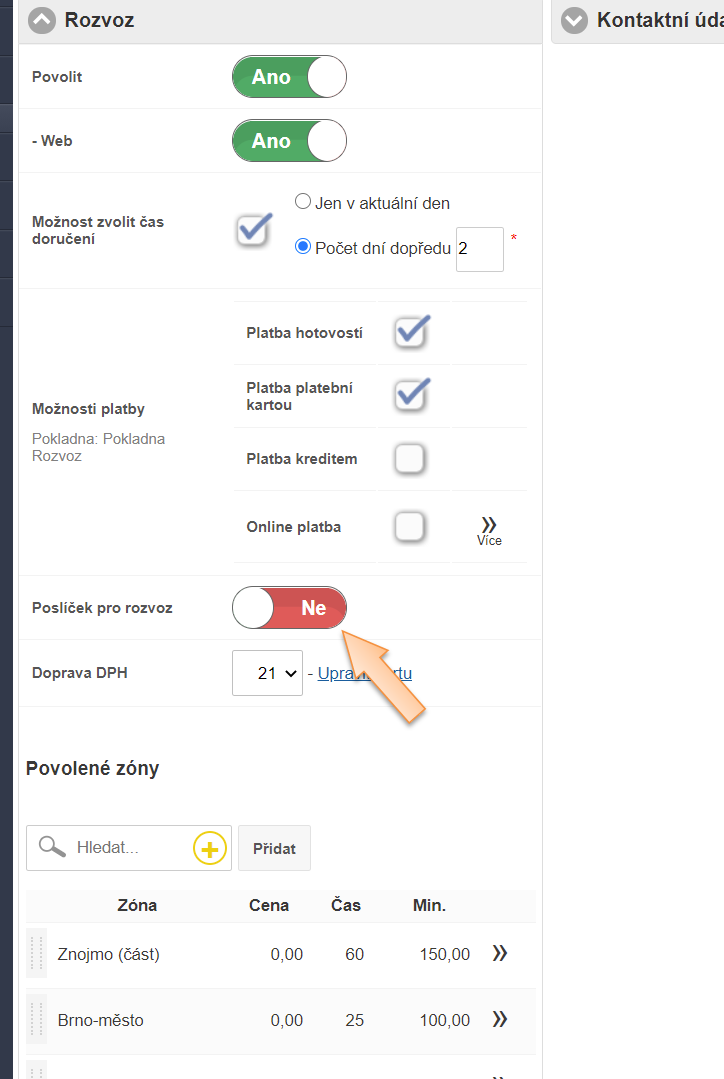
Task: Open details arrow for Znojmo (část) zone
Action: pos(500,954)
